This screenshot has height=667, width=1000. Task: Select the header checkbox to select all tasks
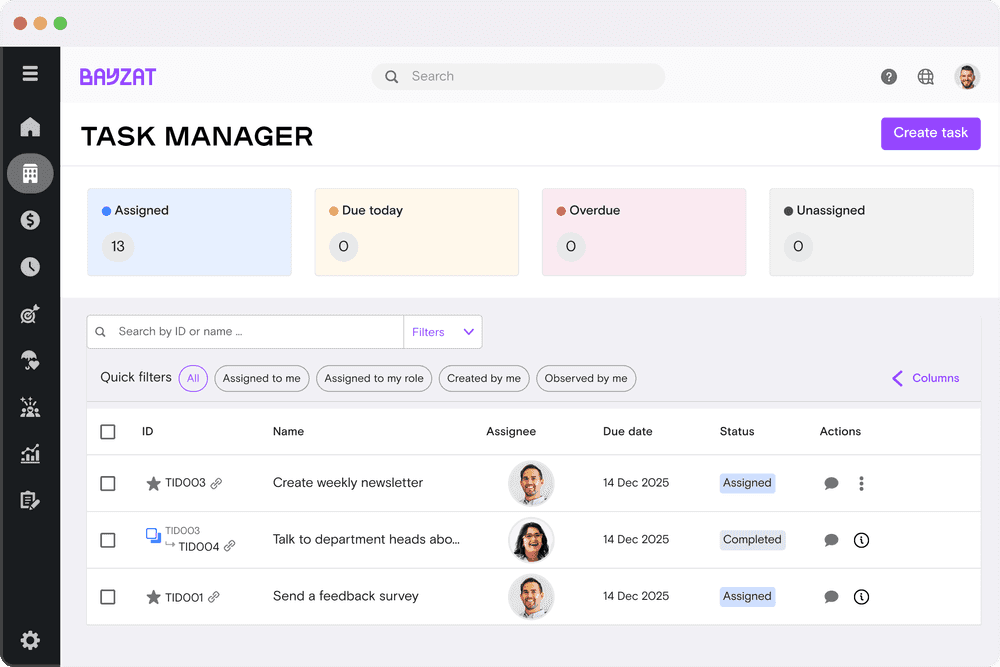108,431
